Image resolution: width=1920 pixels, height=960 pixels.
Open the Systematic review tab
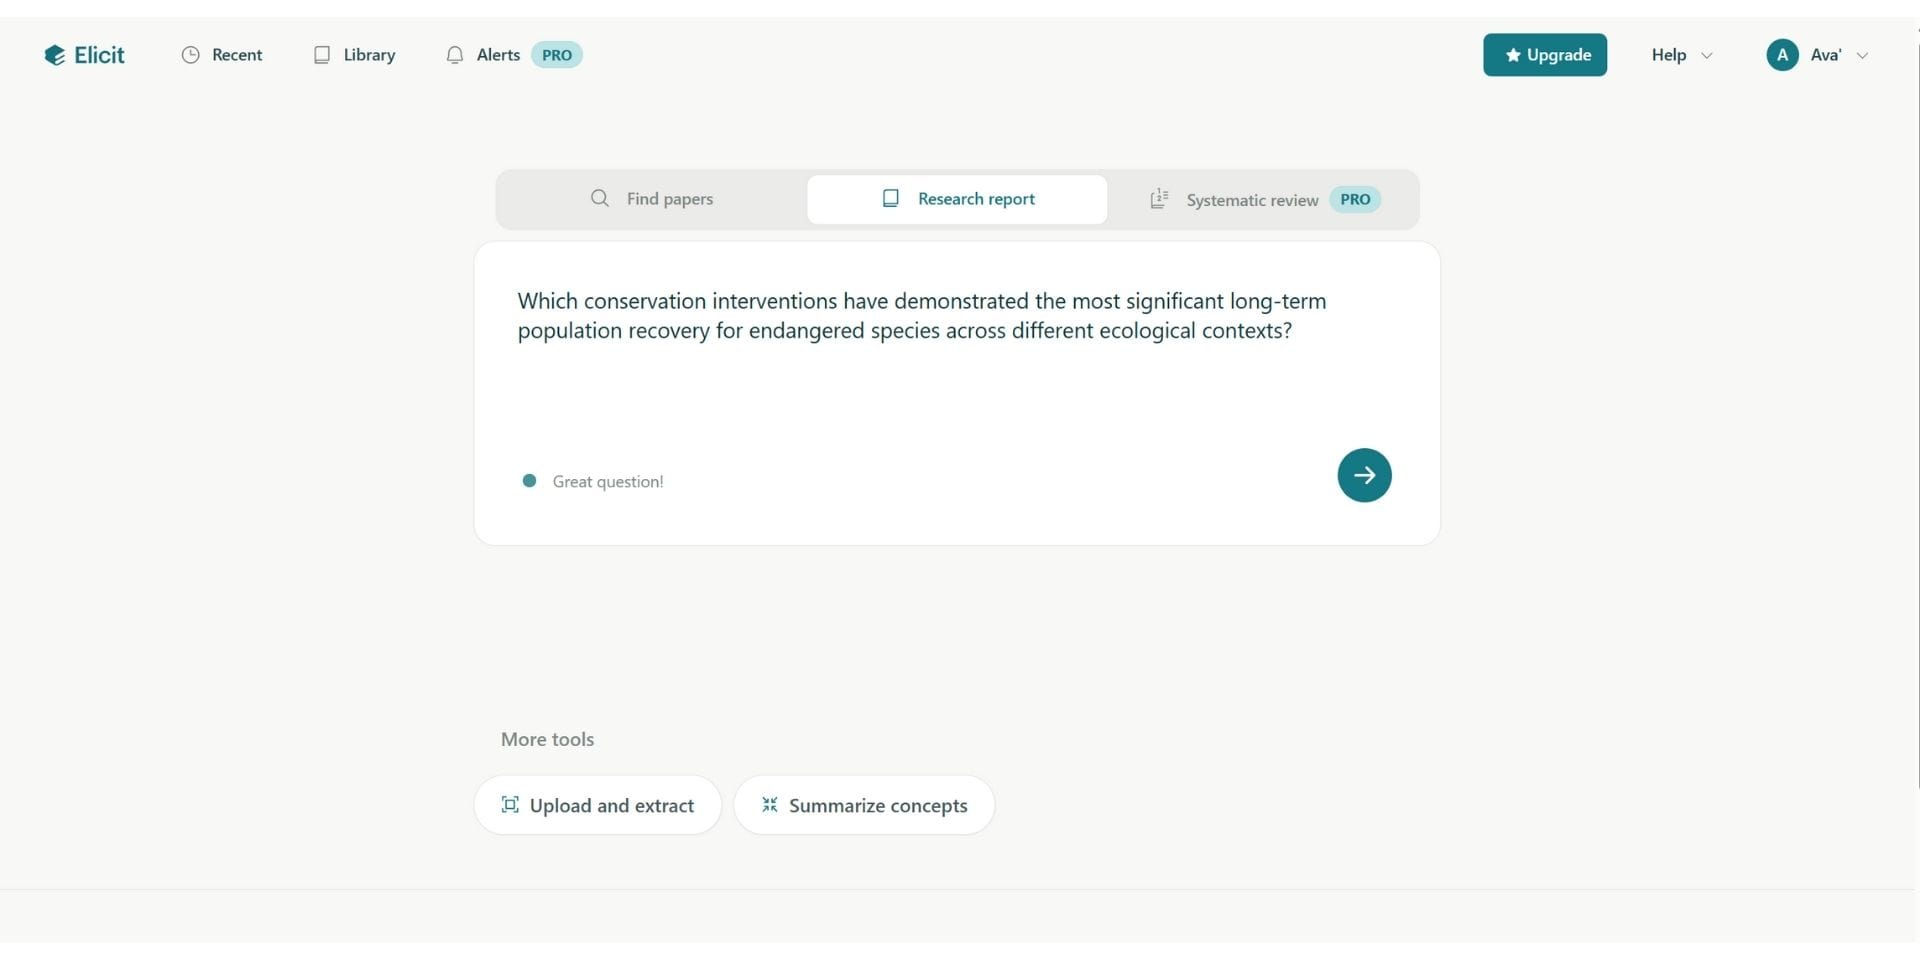pyautogui.click(x=1252, y=200)
